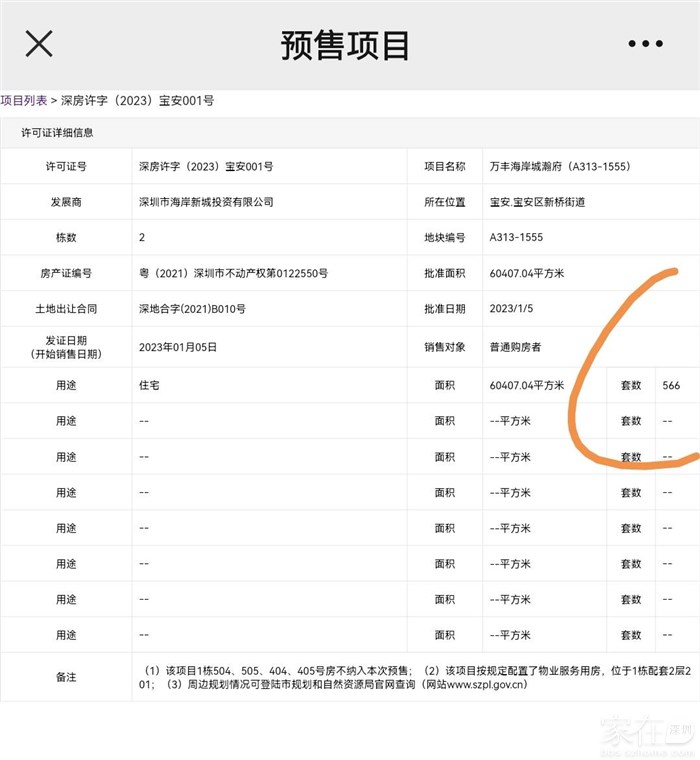Open the three-dot more options menu

point(645,44)
